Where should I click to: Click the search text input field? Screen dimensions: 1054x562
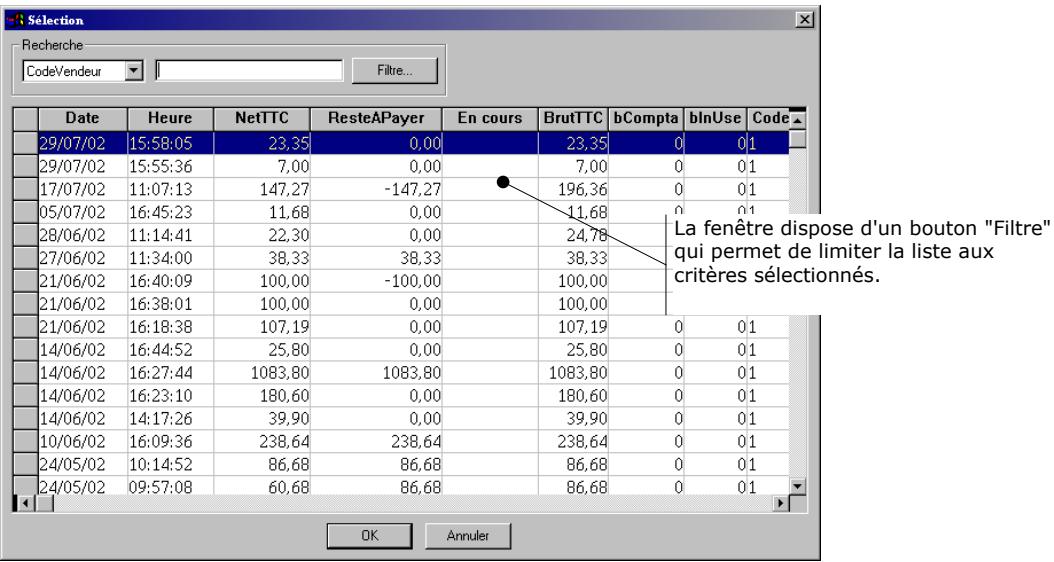(x=249, y=71)
